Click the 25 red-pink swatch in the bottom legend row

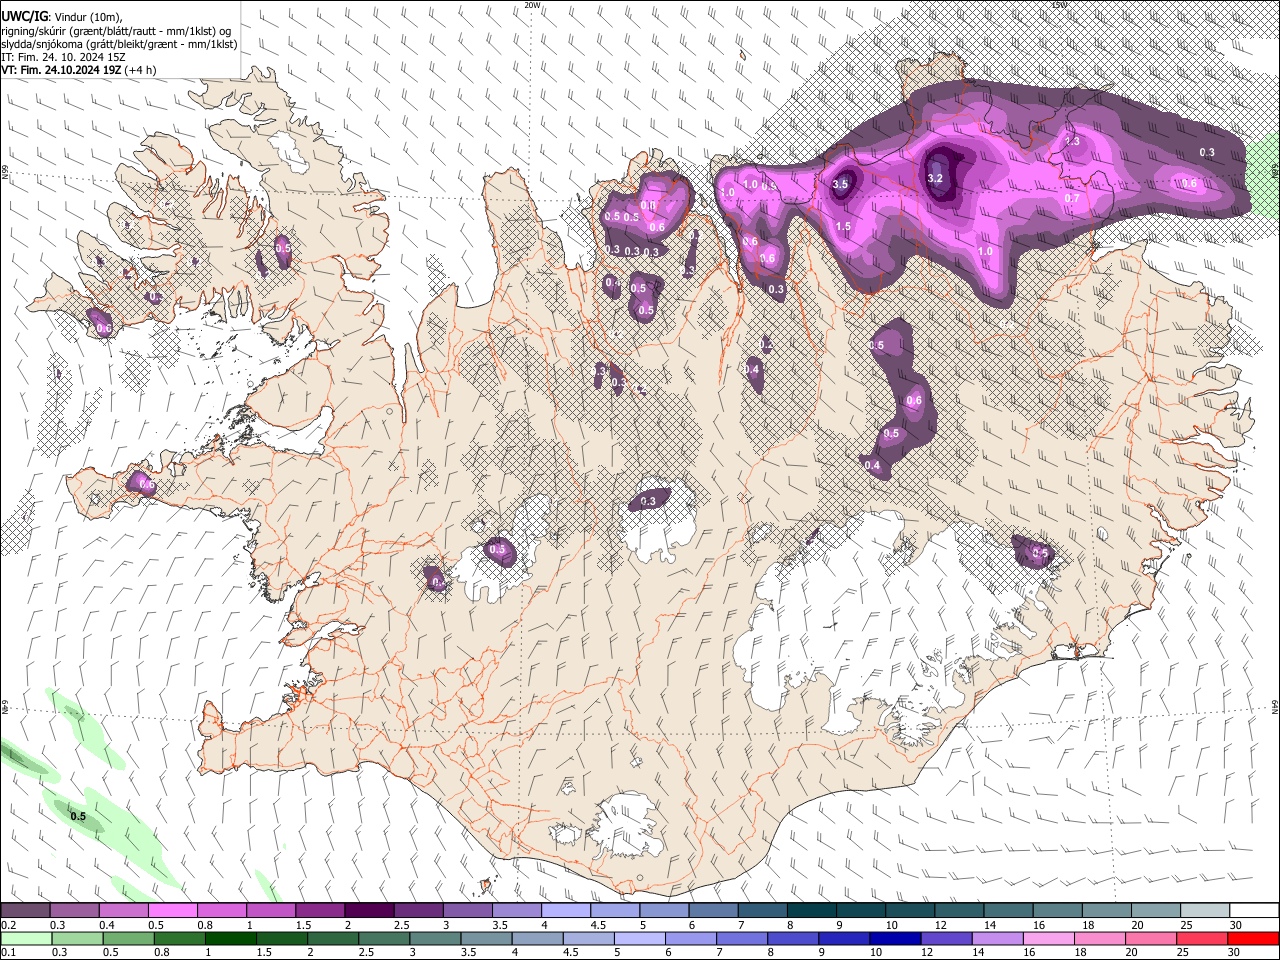(x=1202, y=938)
